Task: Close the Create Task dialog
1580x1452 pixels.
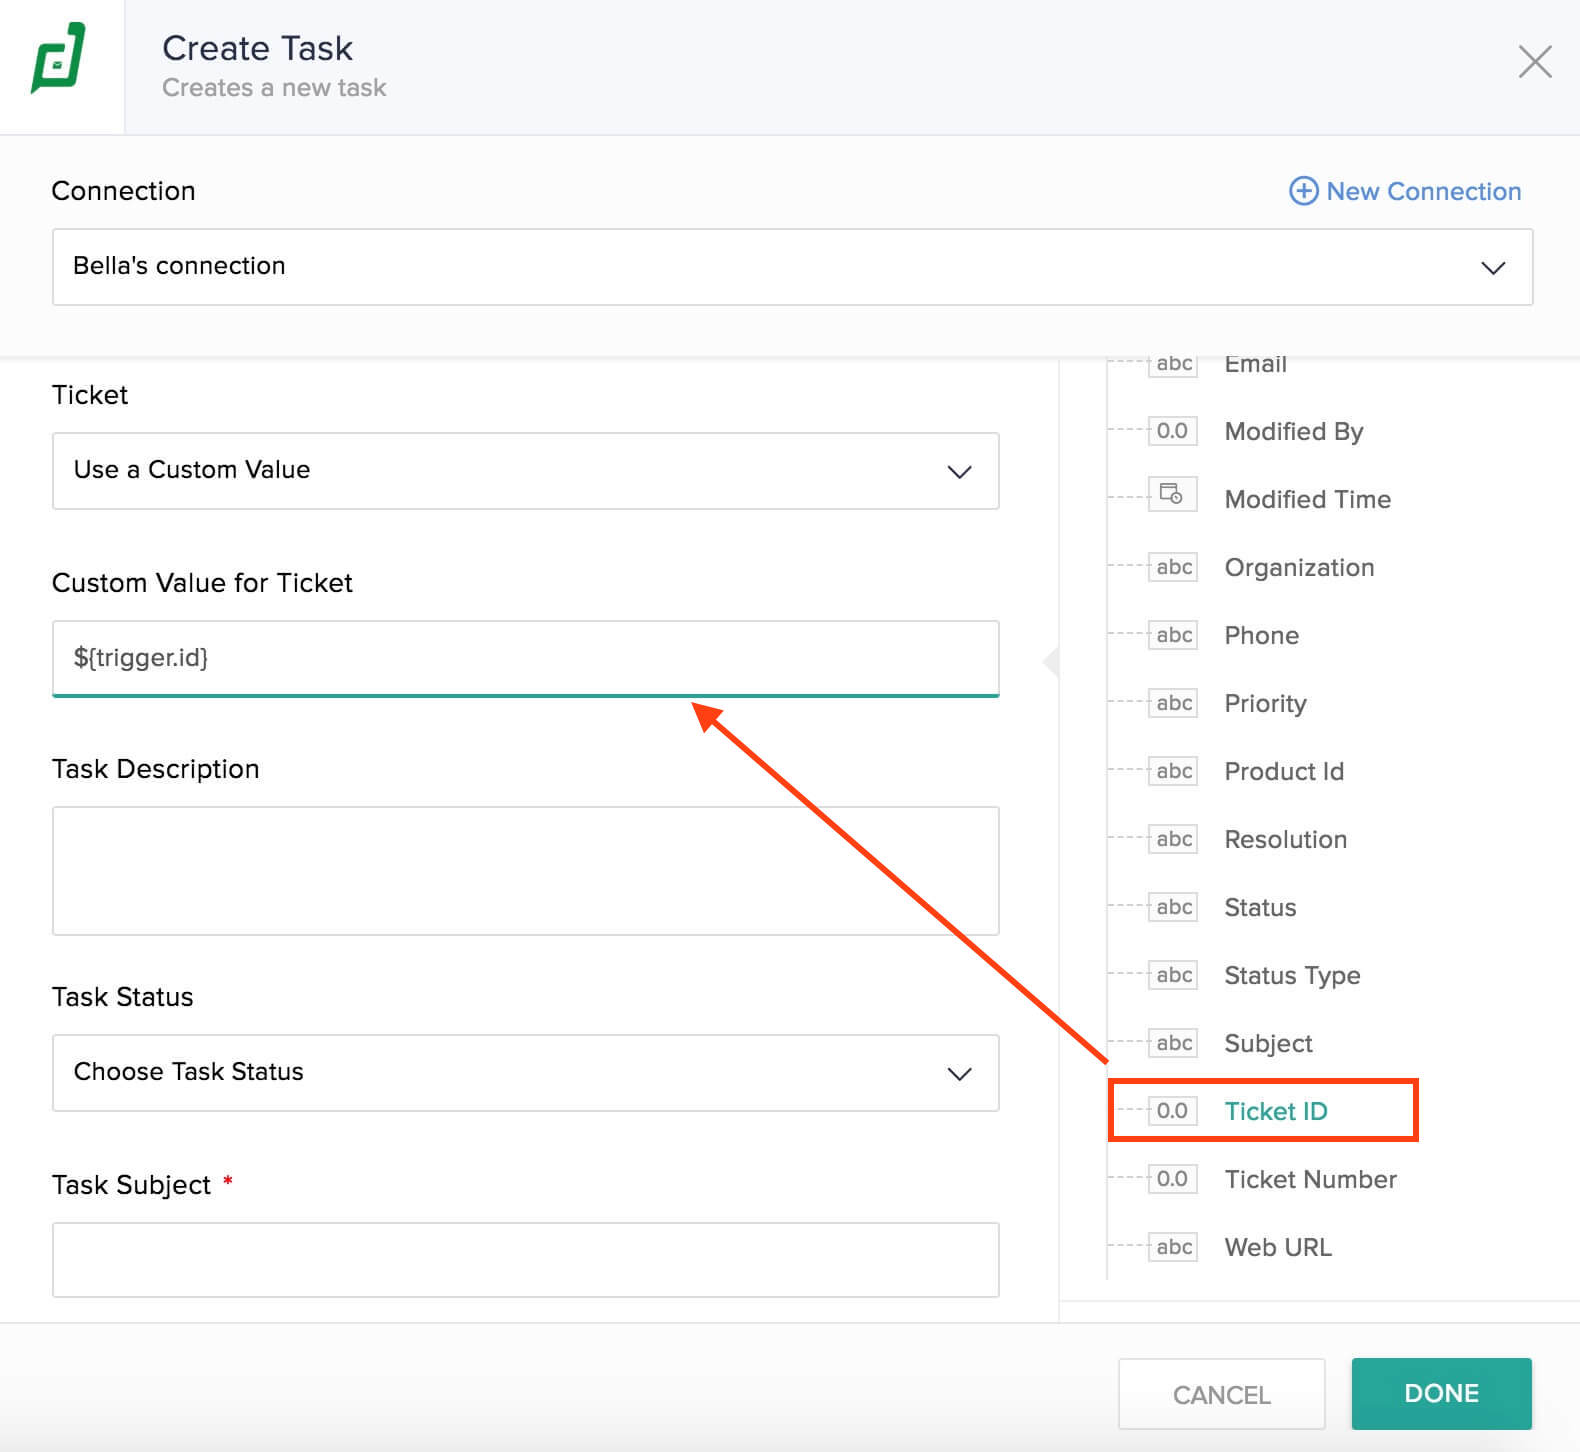Action: 1534,62
